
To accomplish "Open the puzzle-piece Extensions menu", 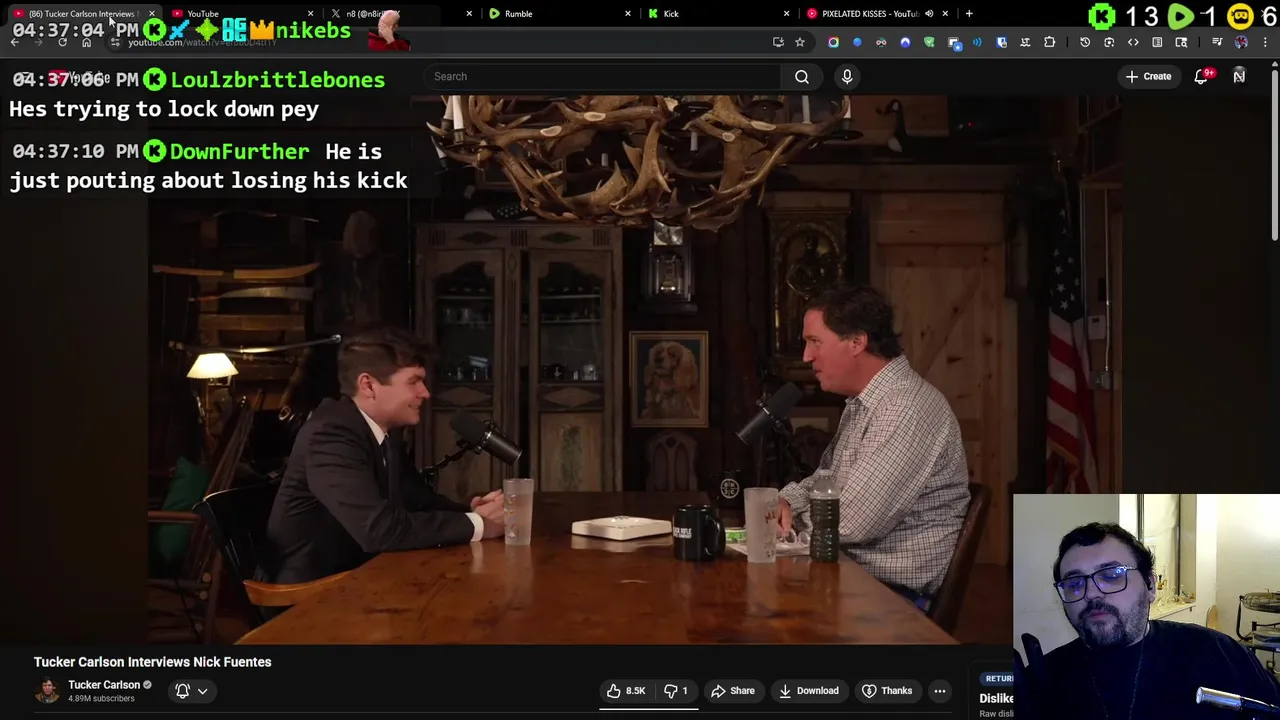I will 1049,42.
